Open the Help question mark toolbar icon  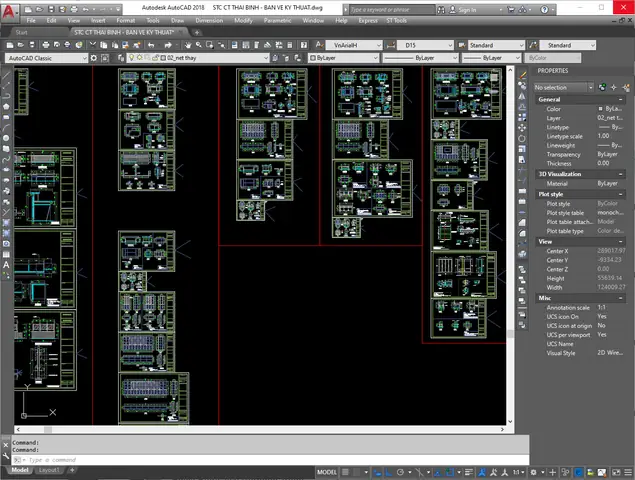point(304,45)
